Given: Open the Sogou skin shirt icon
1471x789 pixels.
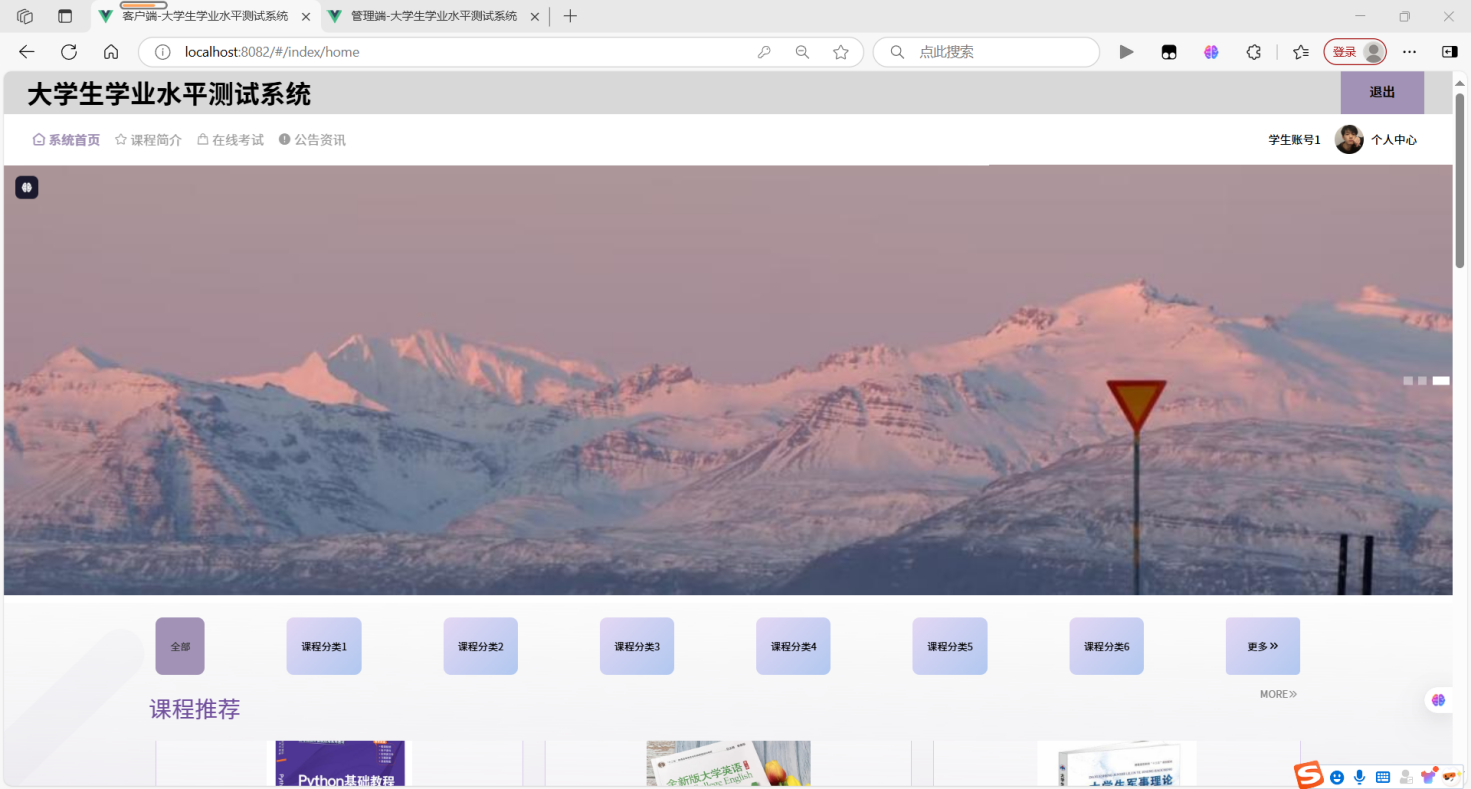Looking at the screenshot, I should click(1428, 776).
